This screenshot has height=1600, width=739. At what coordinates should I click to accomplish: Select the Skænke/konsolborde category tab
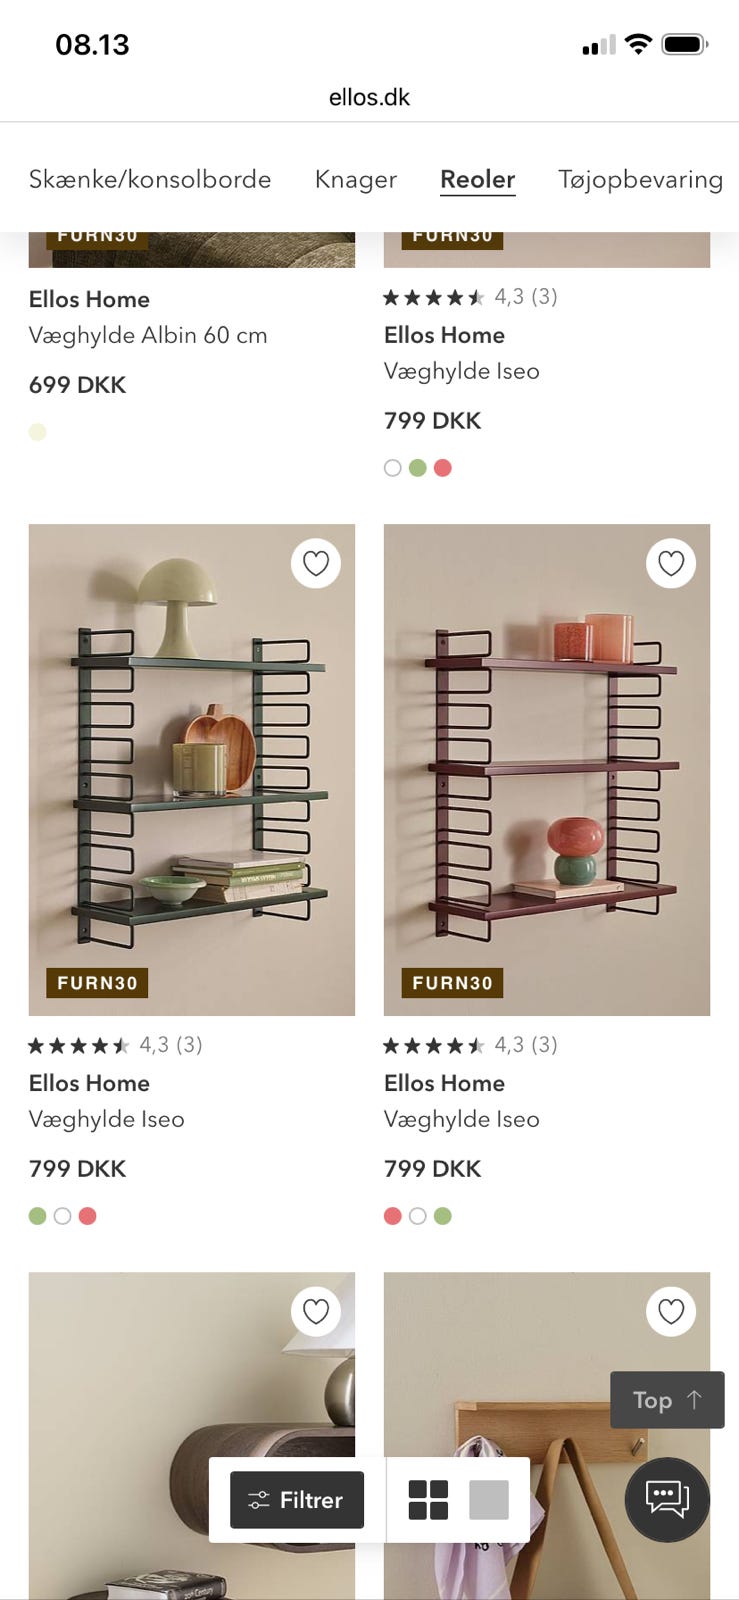click(x=150, y=179)
